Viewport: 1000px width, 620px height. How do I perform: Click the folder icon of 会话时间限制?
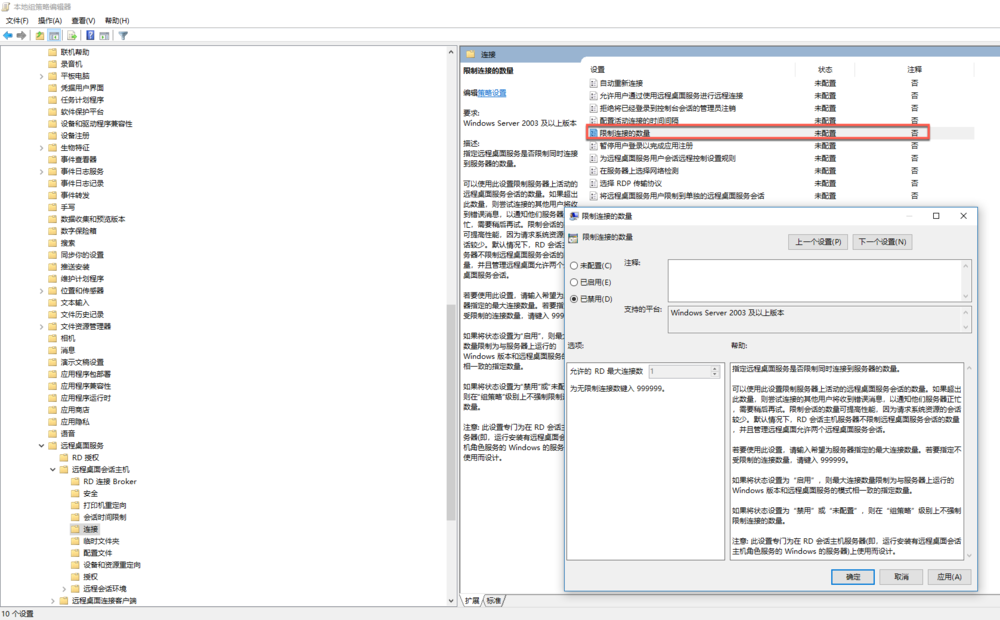75,517
